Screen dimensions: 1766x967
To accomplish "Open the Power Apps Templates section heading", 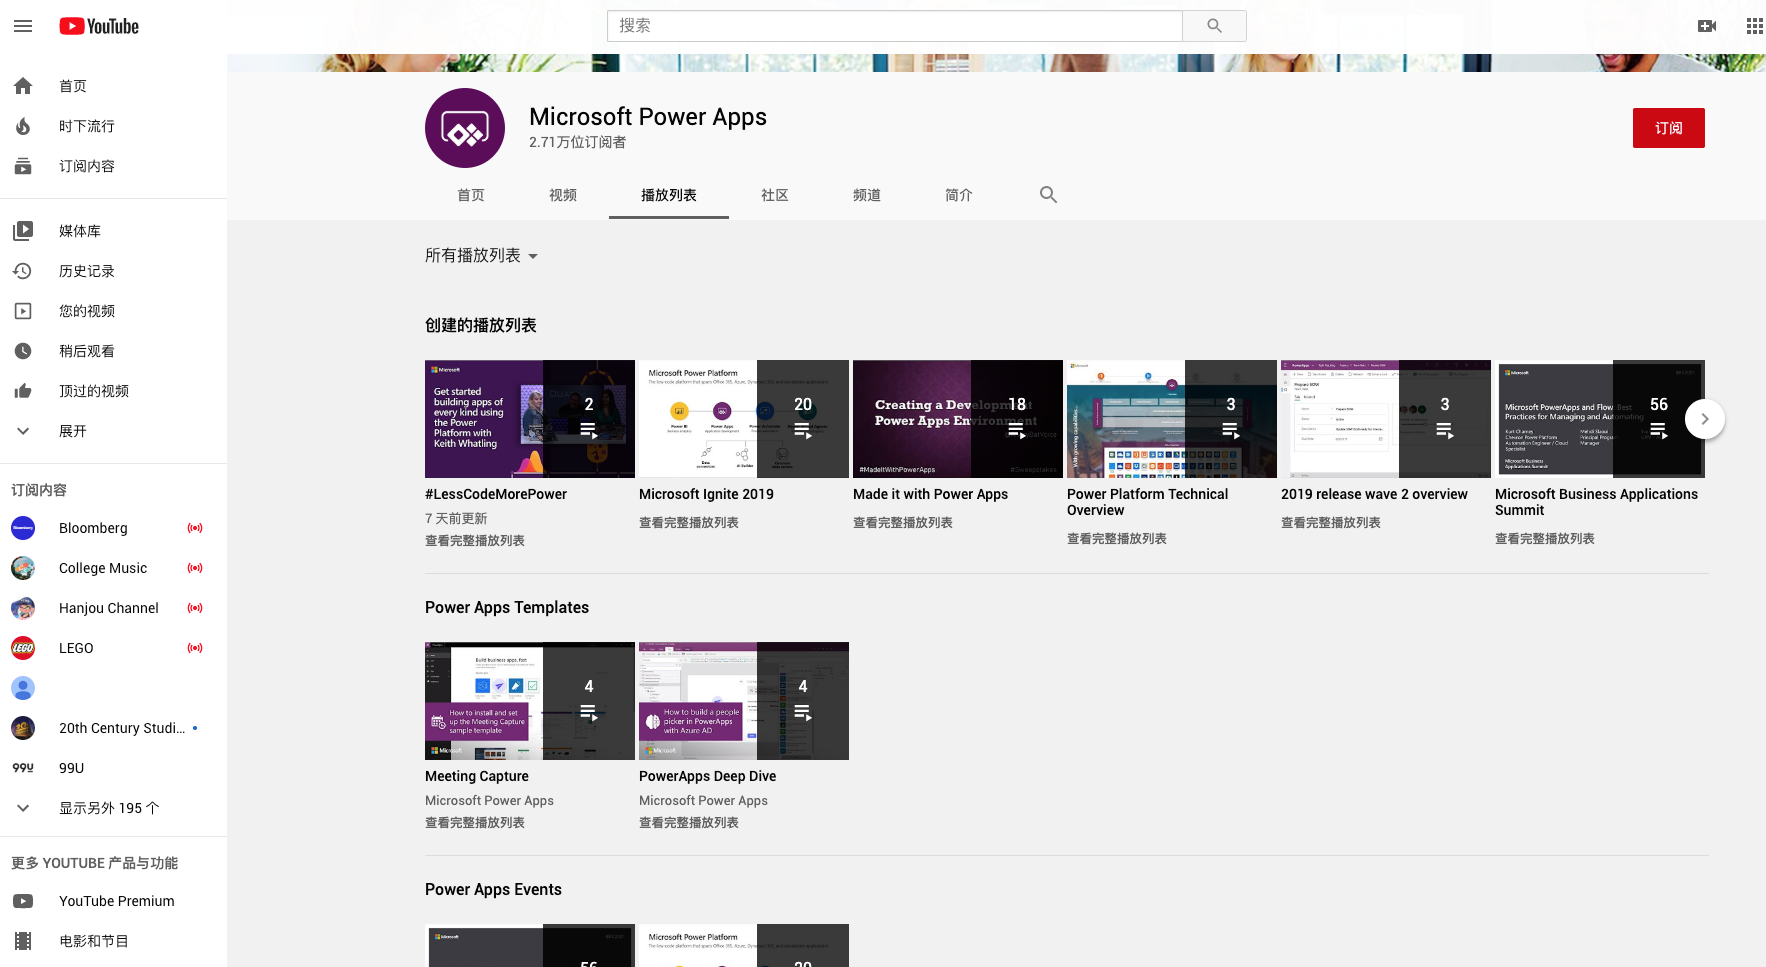I will tap(507, 607).
